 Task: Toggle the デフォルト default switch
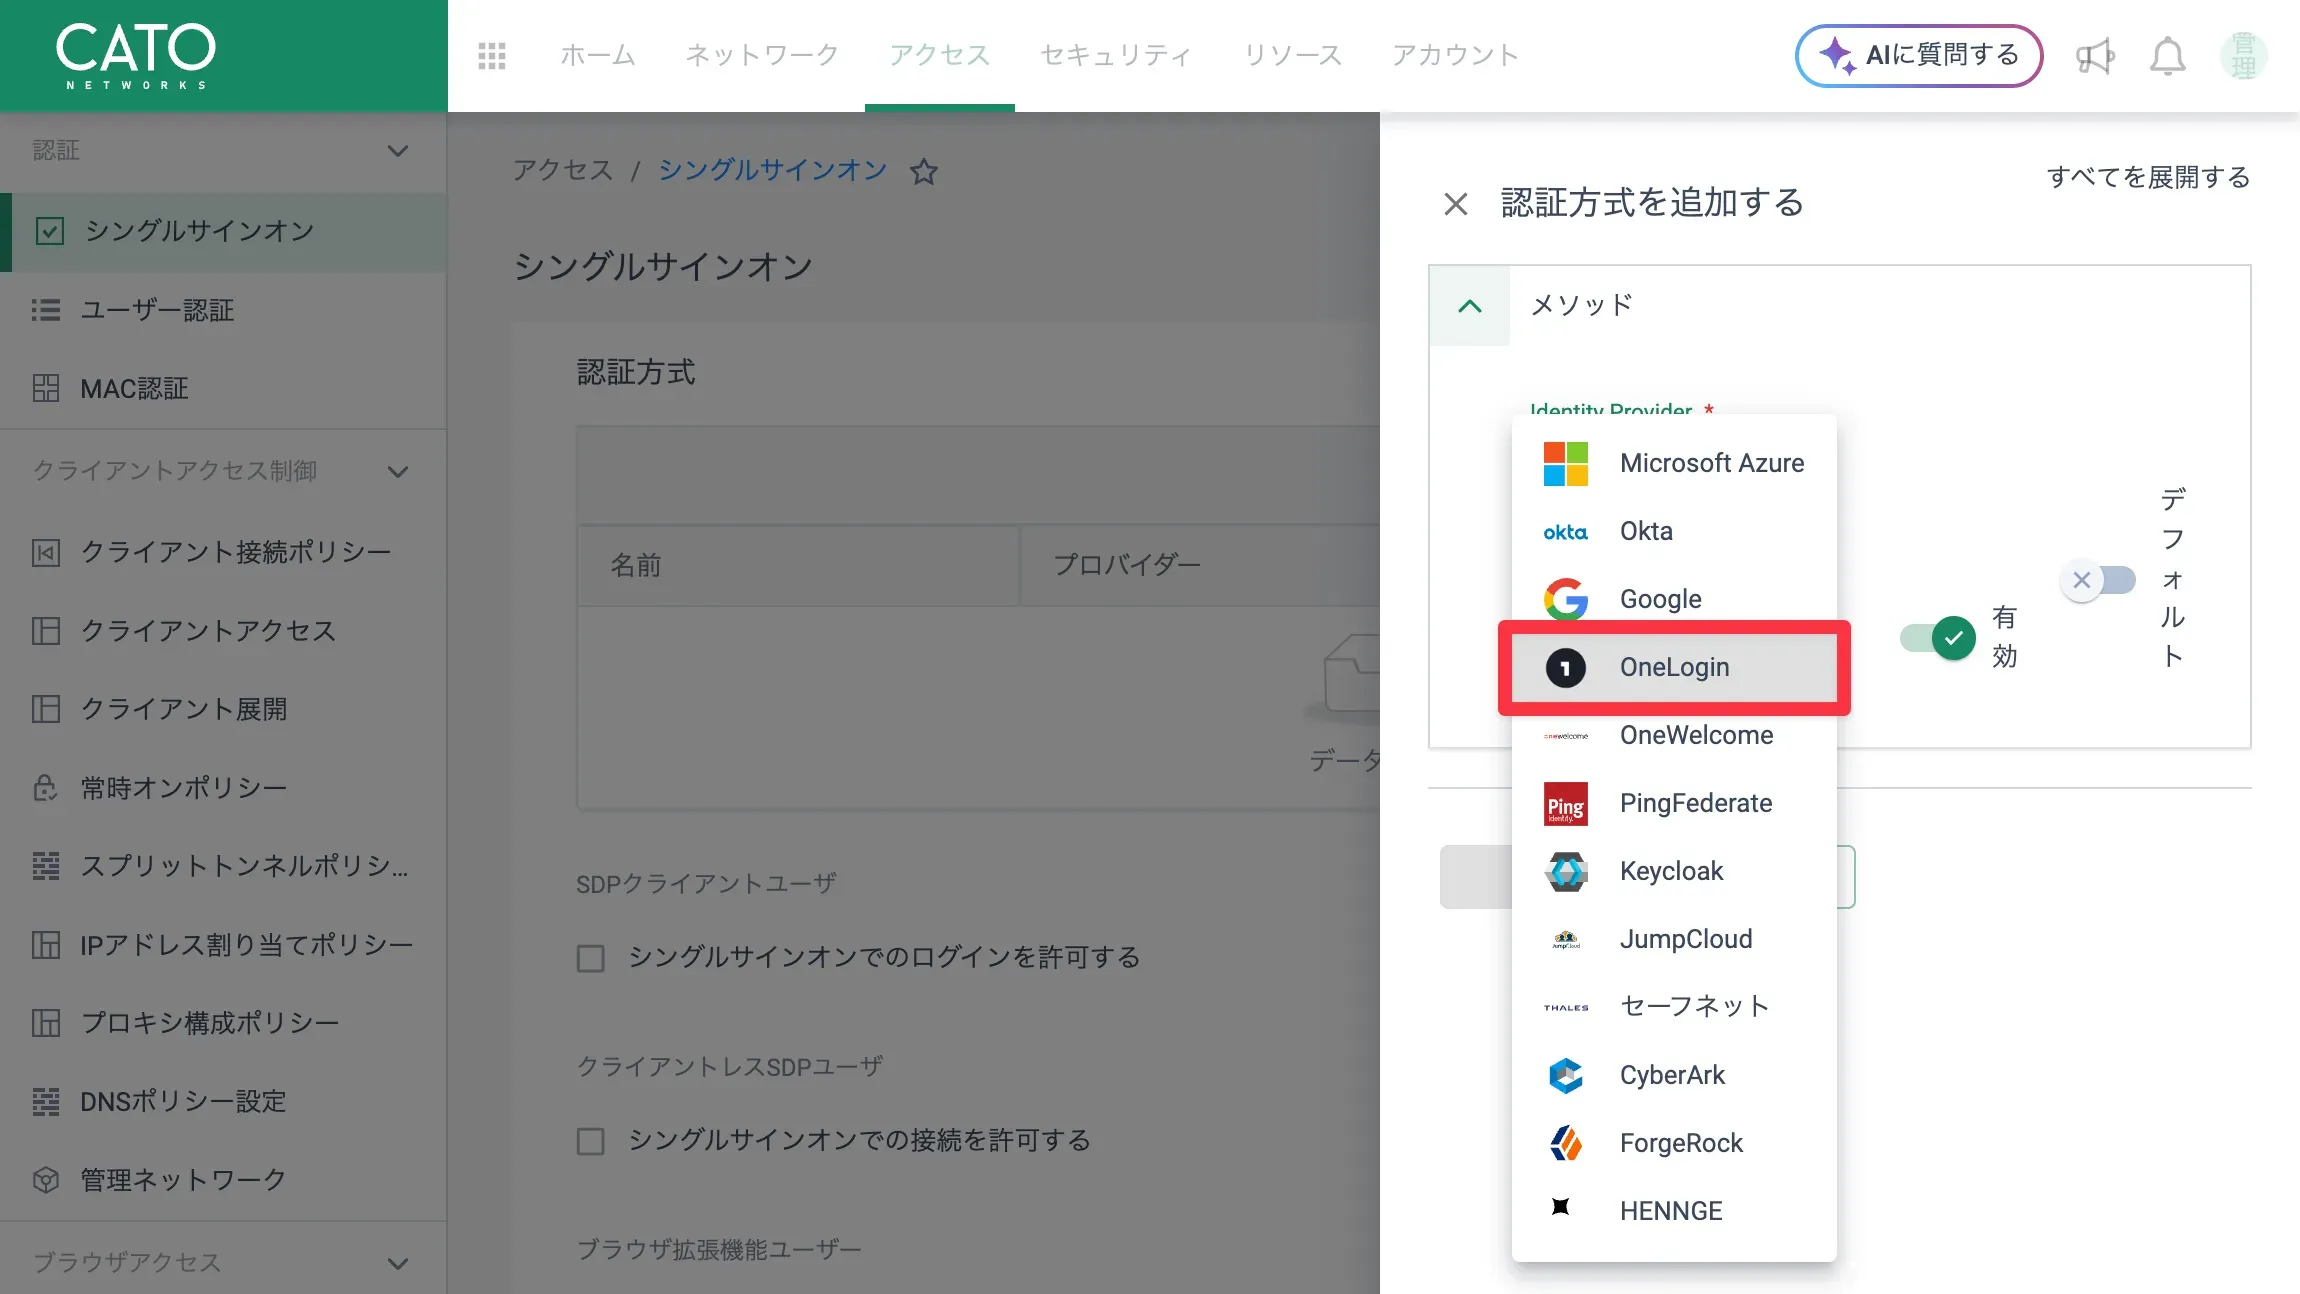click(x=2098, y=580)
